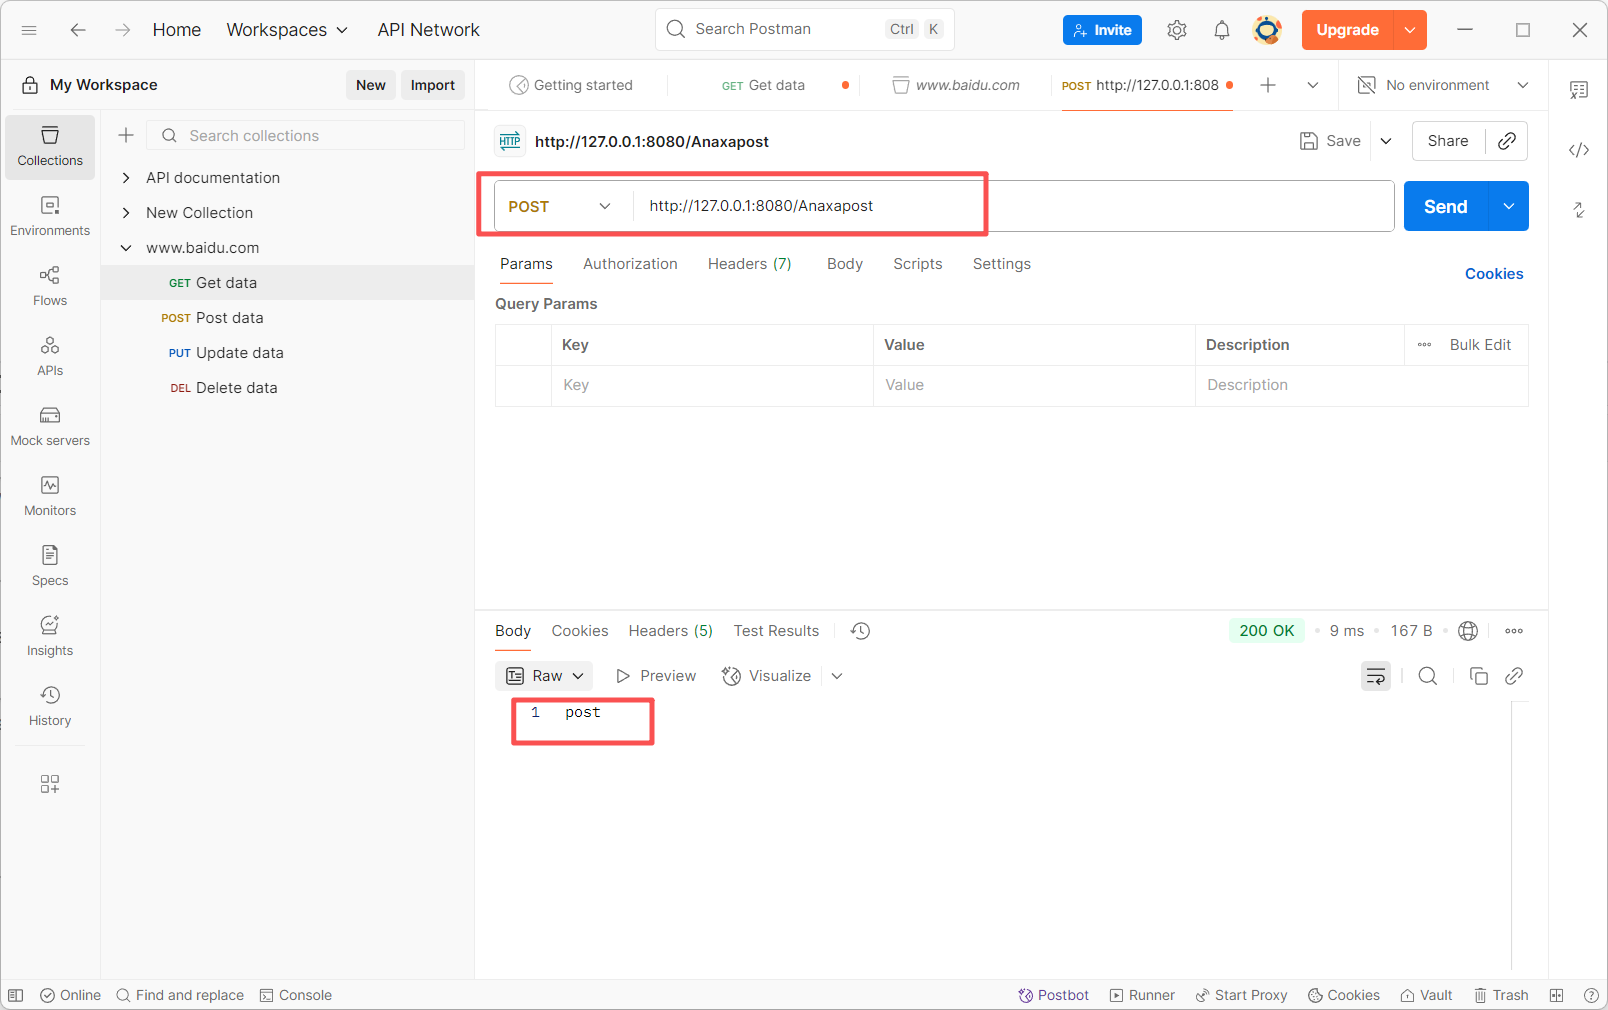The height and width of the screenshot is (1010, 1608).
Task: Toggle the sidebar from status bar
Action: [15, 995]
